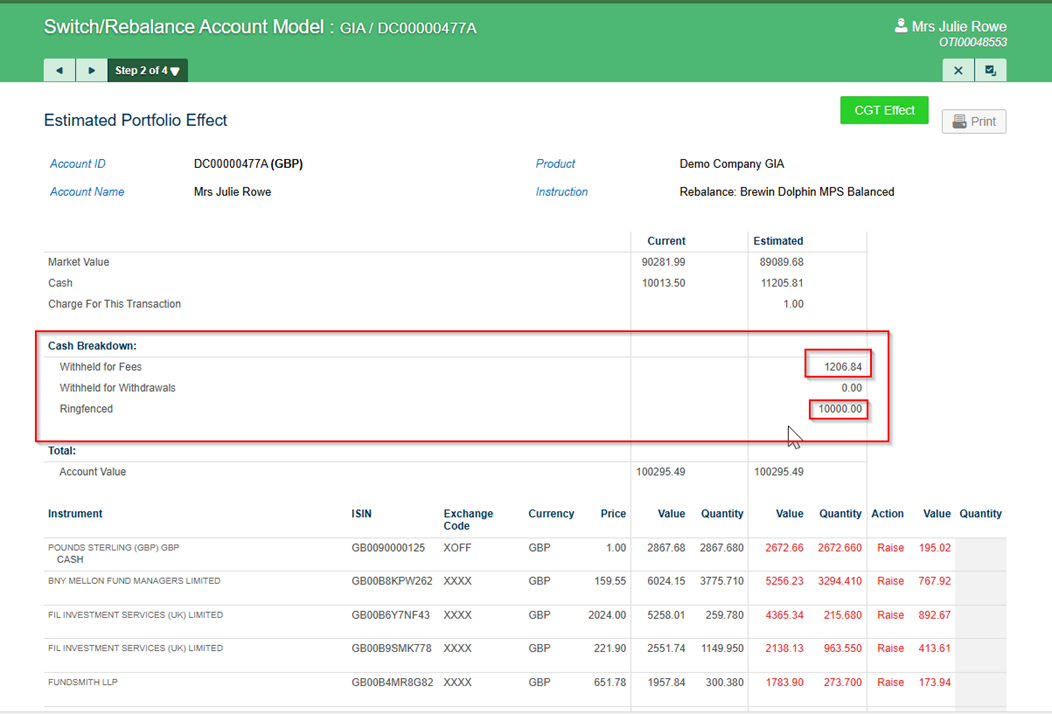Expand the step navigation triangle

coord(176,70)
